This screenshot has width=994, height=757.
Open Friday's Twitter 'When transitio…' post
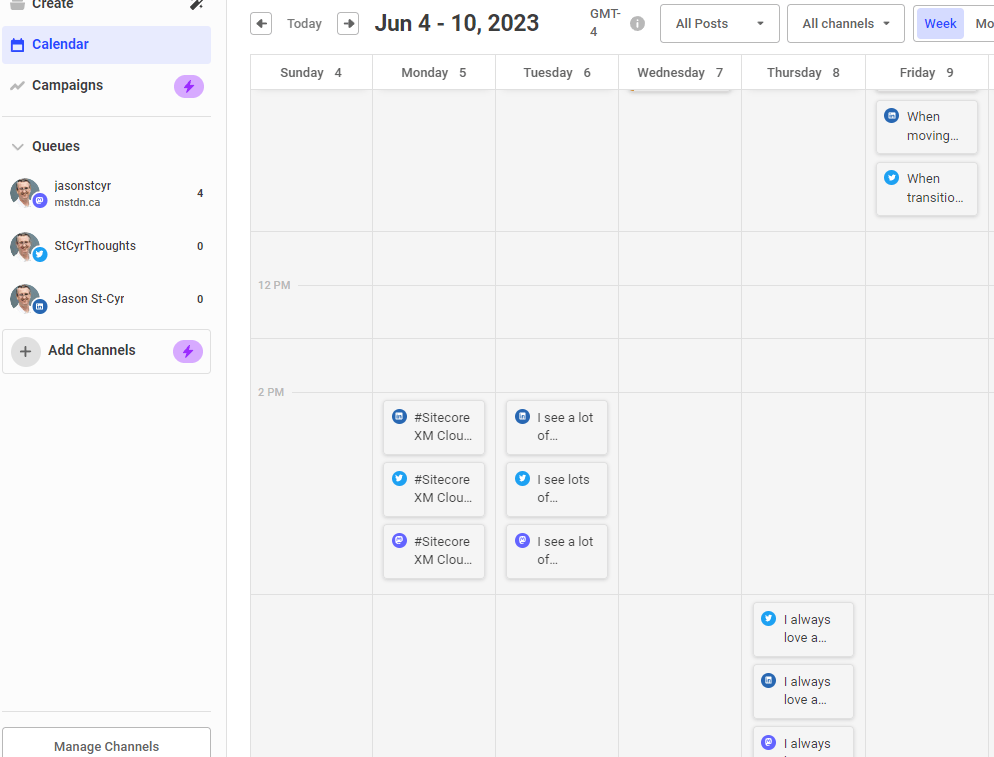point(927,188)
